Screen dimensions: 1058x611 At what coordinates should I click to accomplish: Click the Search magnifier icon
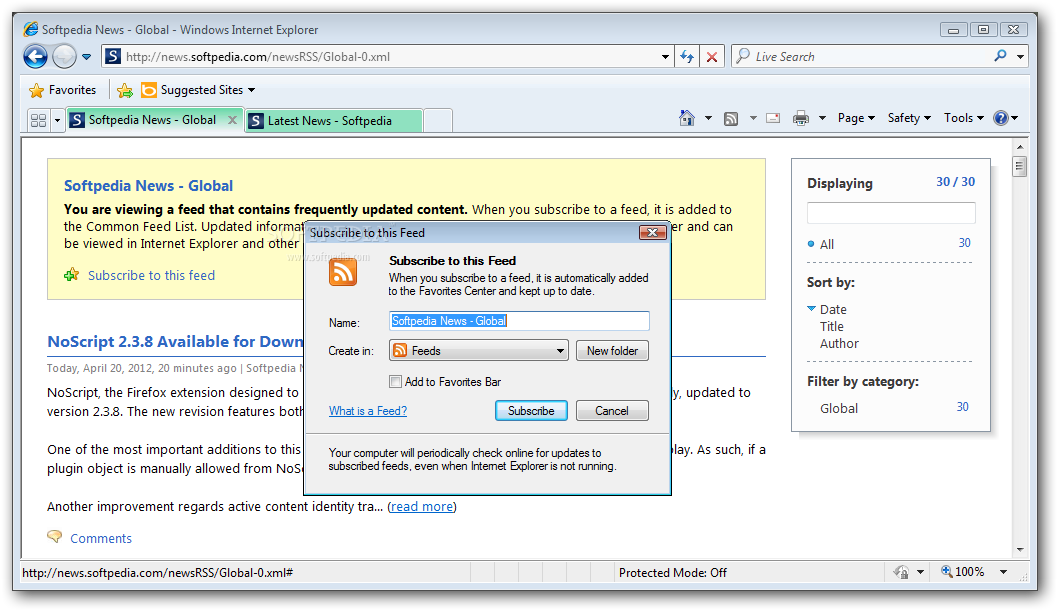click(x=1001, y=56)
